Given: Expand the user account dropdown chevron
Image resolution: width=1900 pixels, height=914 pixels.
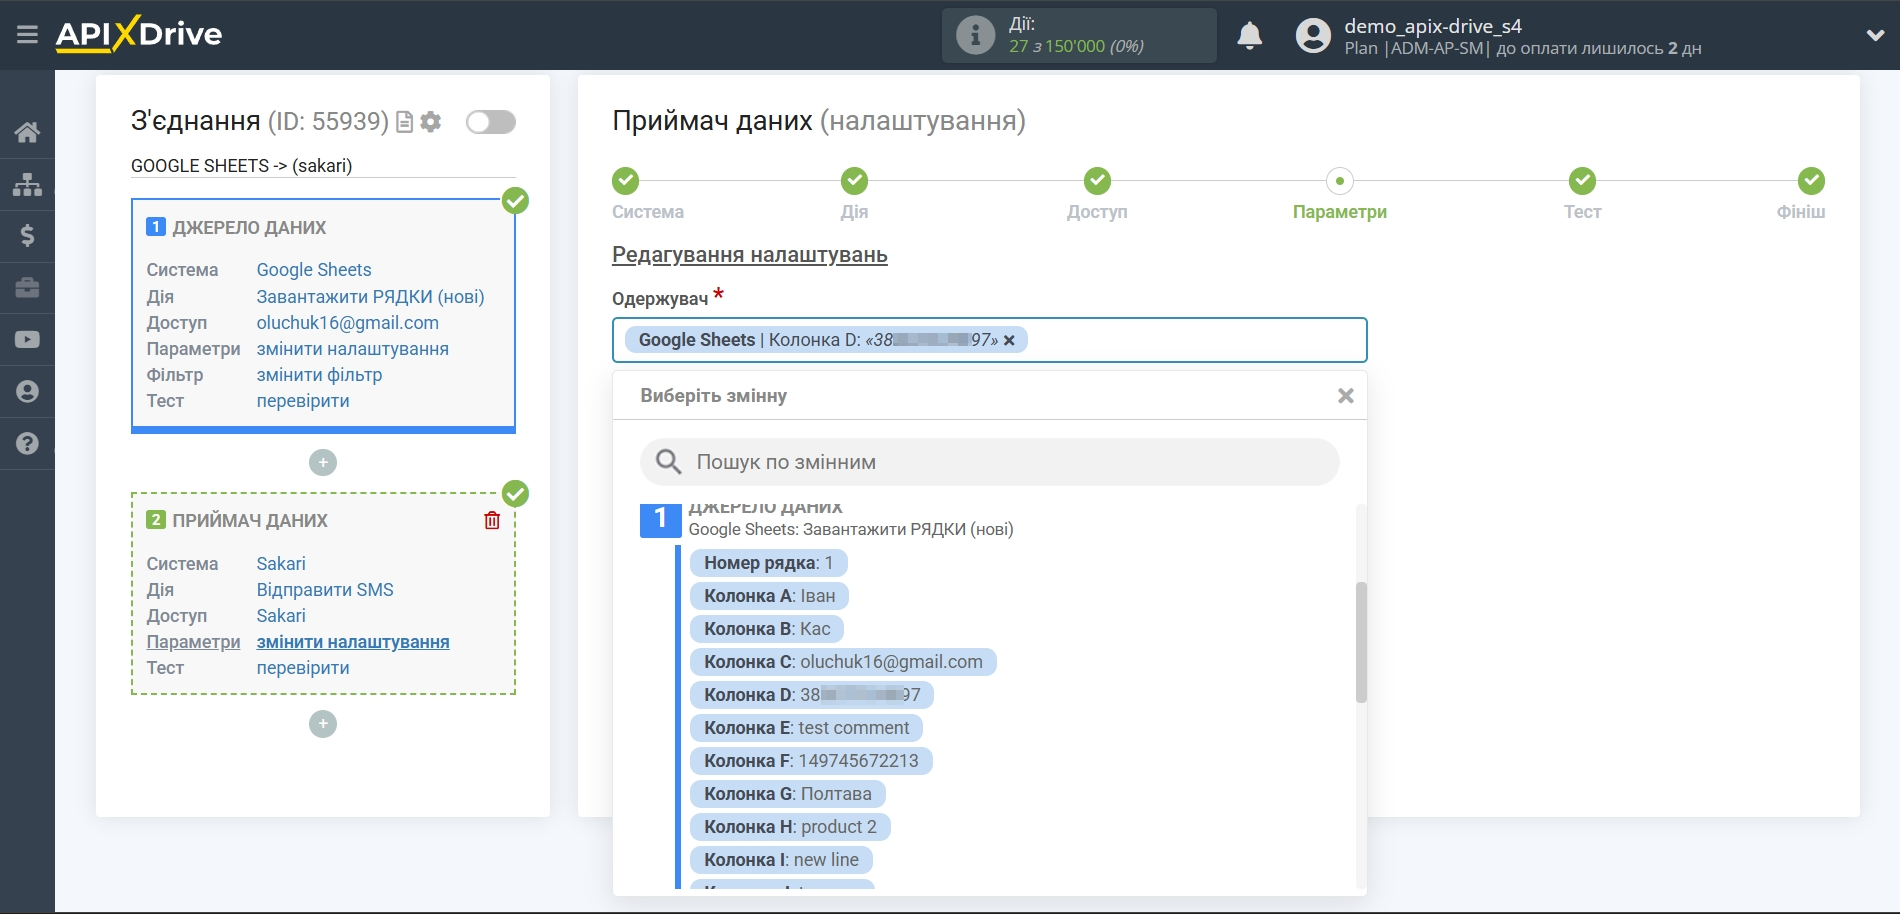Looking at the screenshot, I should click(1875, 36).
